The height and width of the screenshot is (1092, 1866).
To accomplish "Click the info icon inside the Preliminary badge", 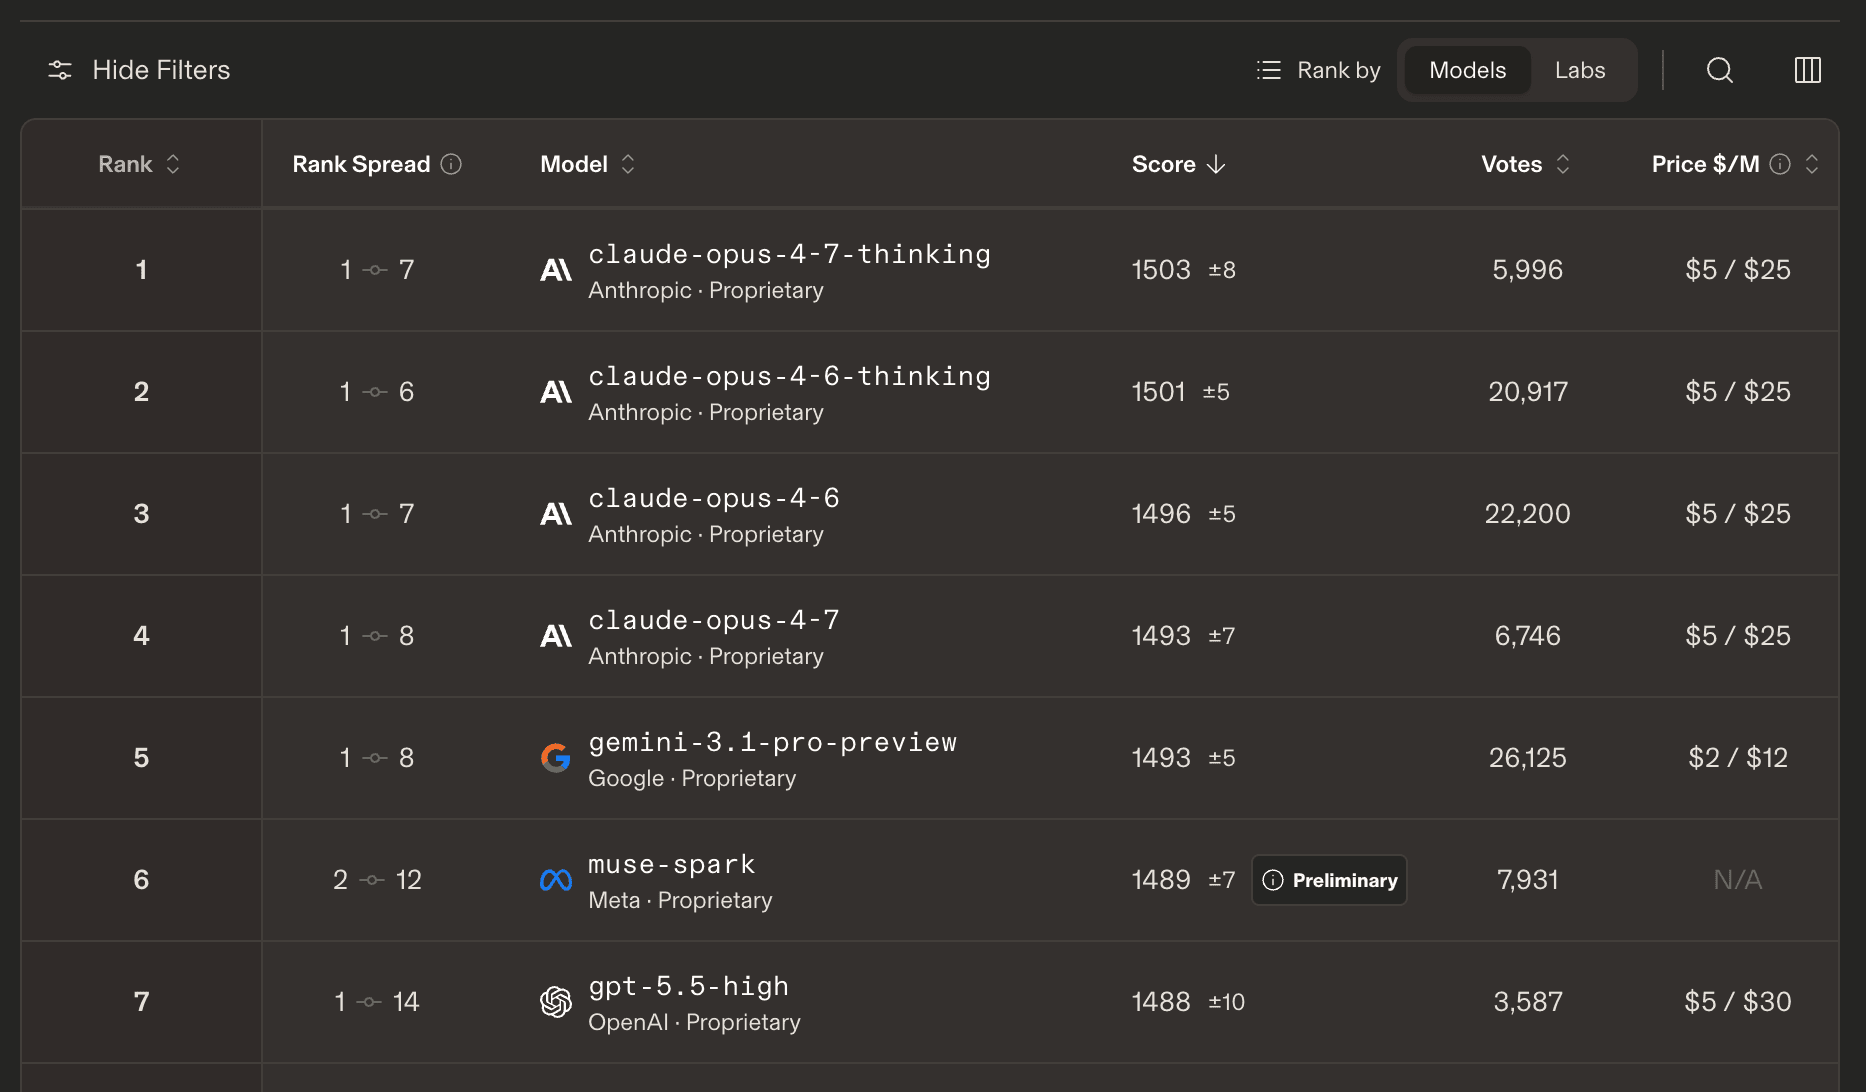I will click(x=1273, y=880).
